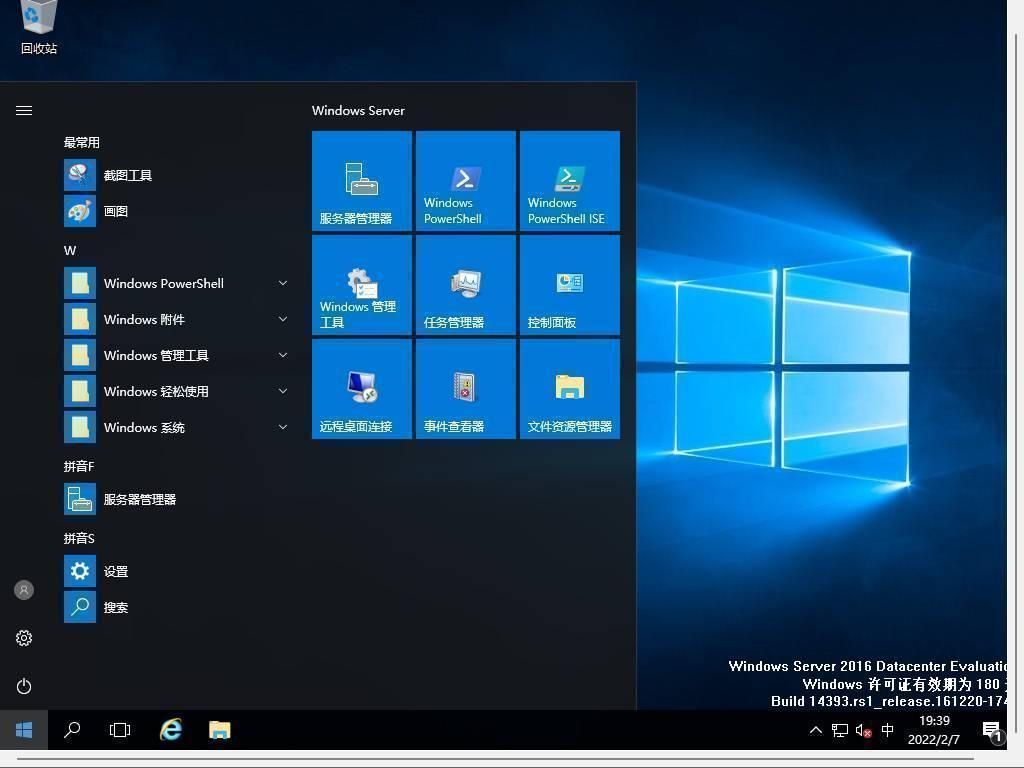
Task: Open the Windows 管理工具 tile
Action: point(362,285)
